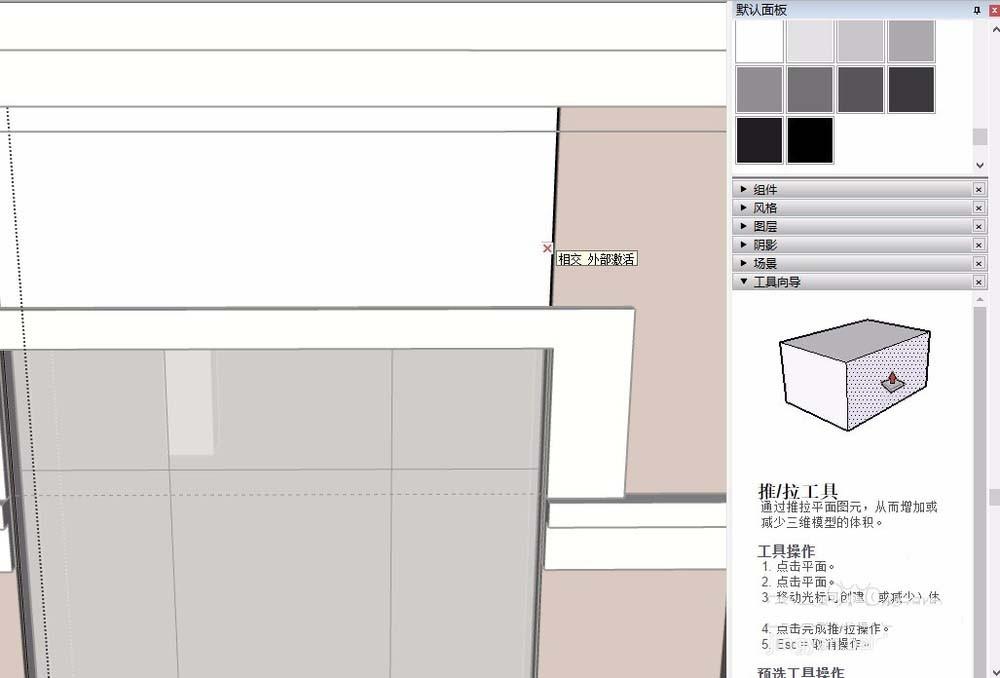Close the 组件 panel with its X icon
The height and width of the screenshot is (678, 1000).
pos(978,188)
